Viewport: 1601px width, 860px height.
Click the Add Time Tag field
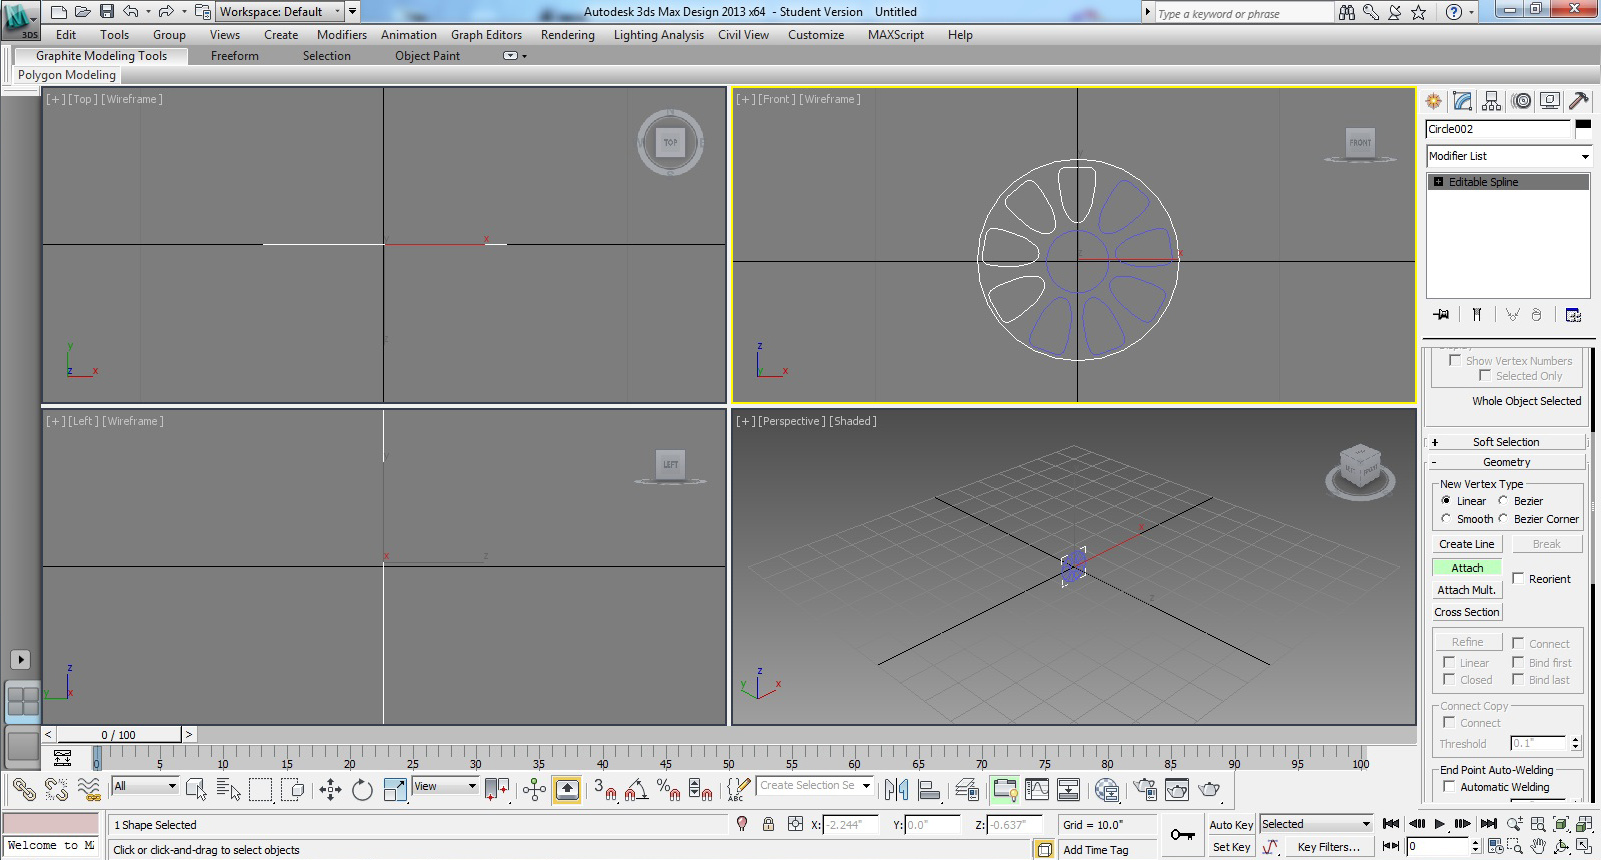click(1107, 849)
